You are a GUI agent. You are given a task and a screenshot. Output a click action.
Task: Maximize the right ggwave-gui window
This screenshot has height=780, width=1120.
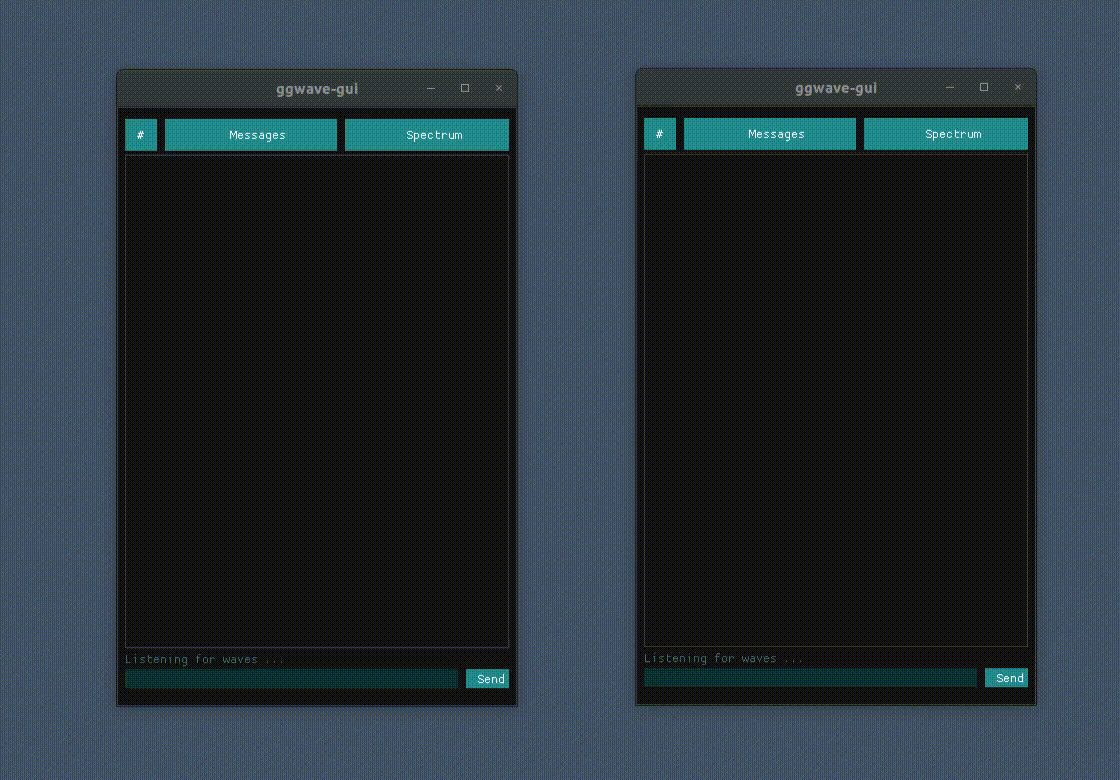[x=984, y=88]
